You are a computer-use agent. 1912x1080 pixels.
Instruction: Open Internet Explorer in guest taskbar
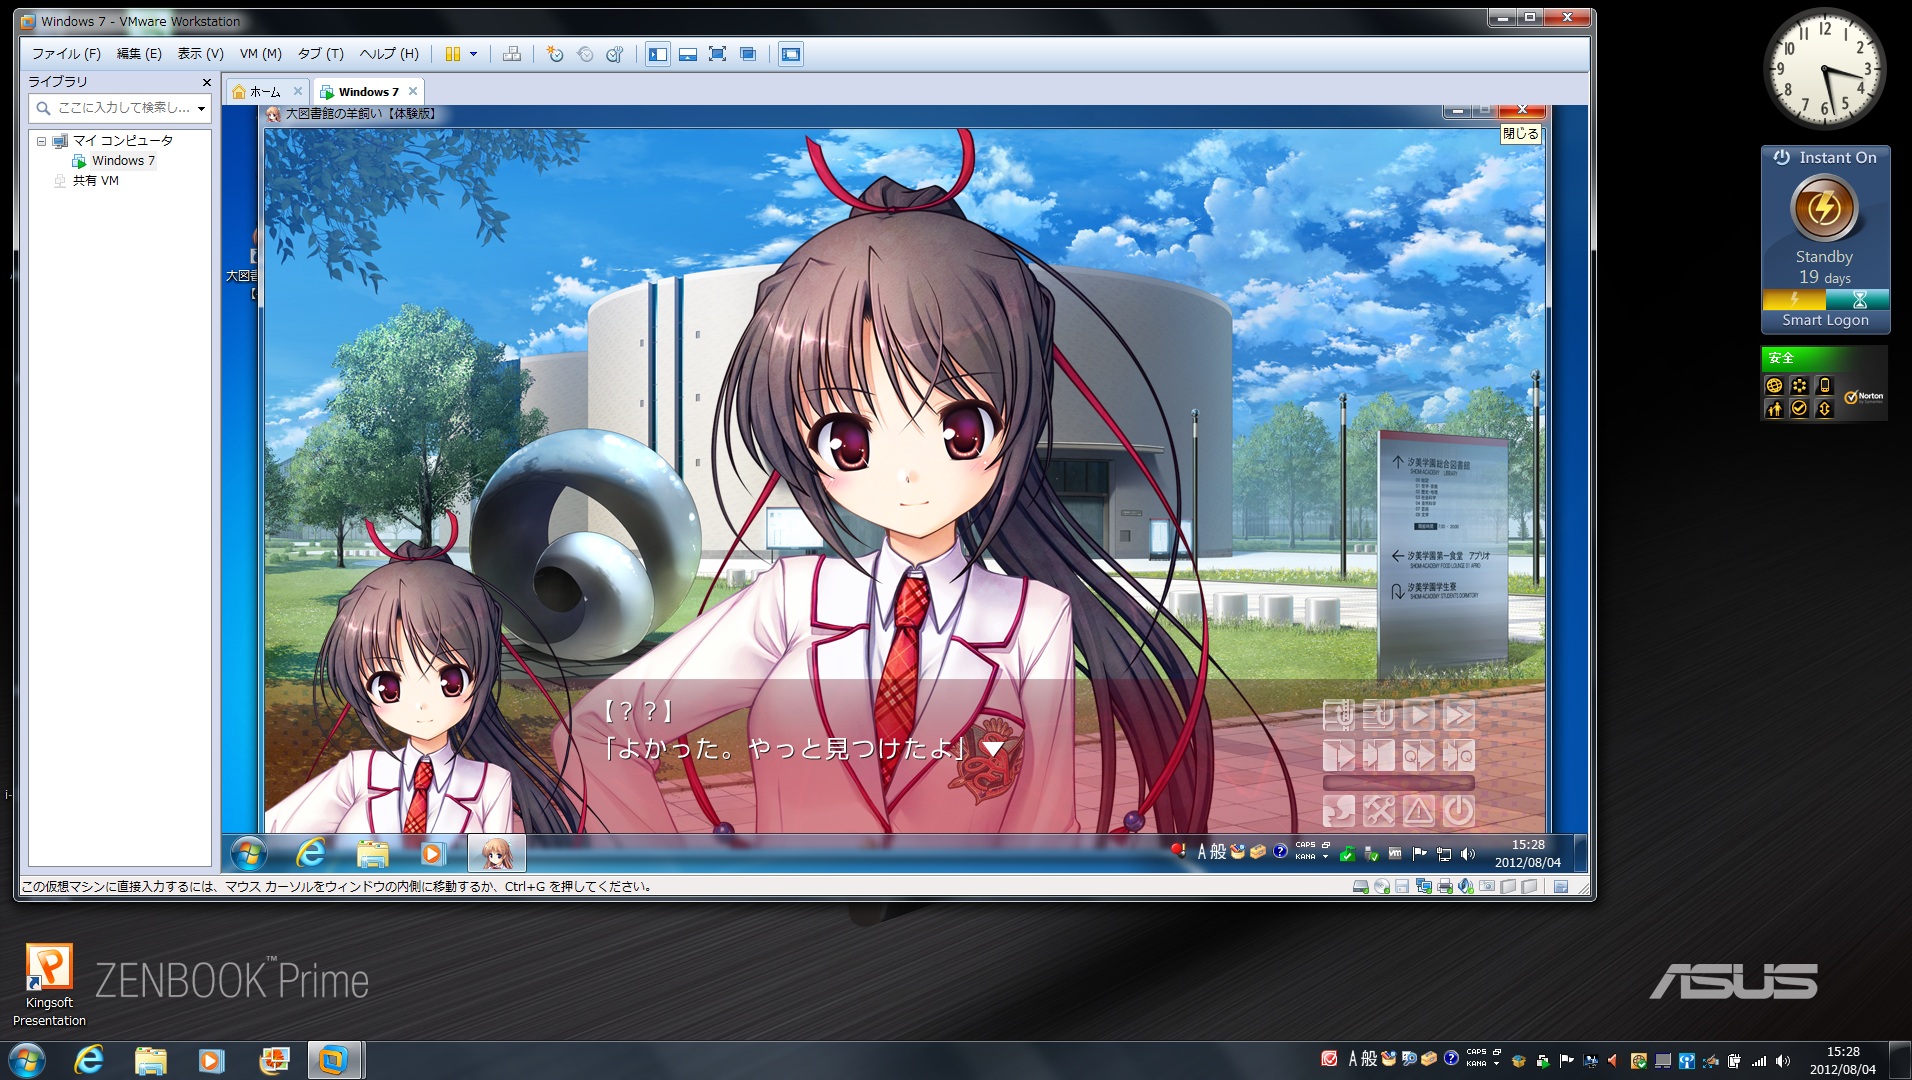click(x=311, y=853)
